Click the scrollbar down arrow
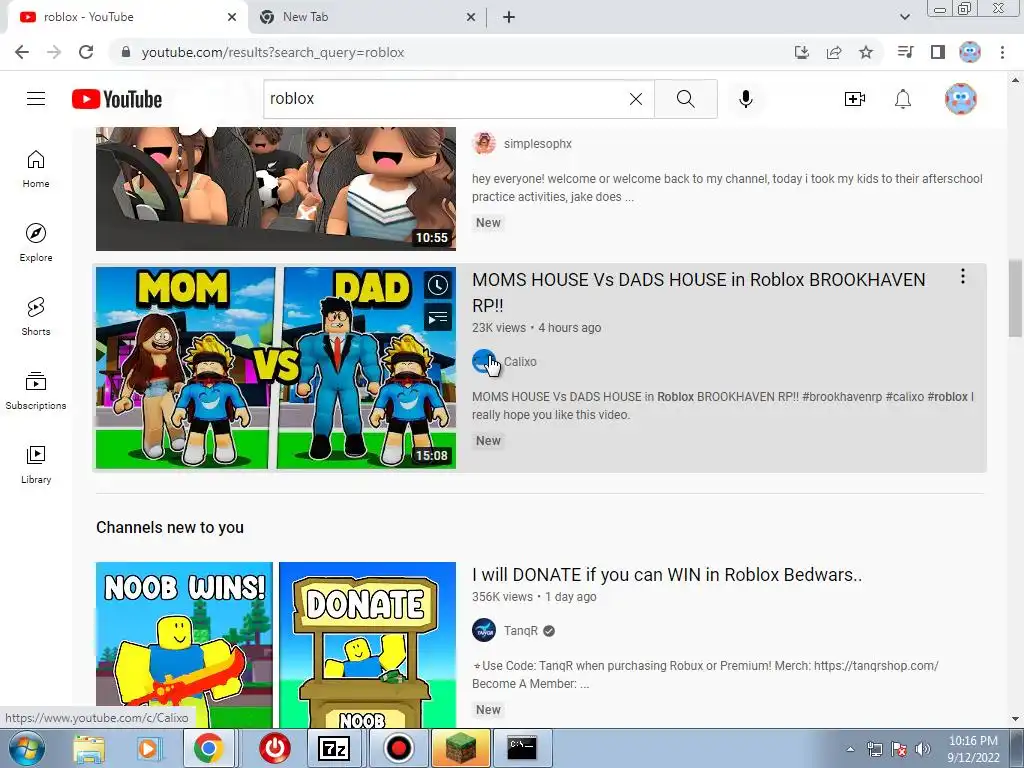 pyautogui.click(x=1015, y=719)
